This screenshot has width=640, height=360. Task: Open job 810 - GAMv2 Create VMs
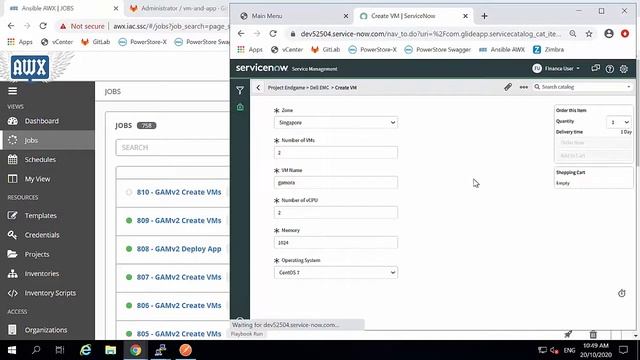[x=179, y=192]
